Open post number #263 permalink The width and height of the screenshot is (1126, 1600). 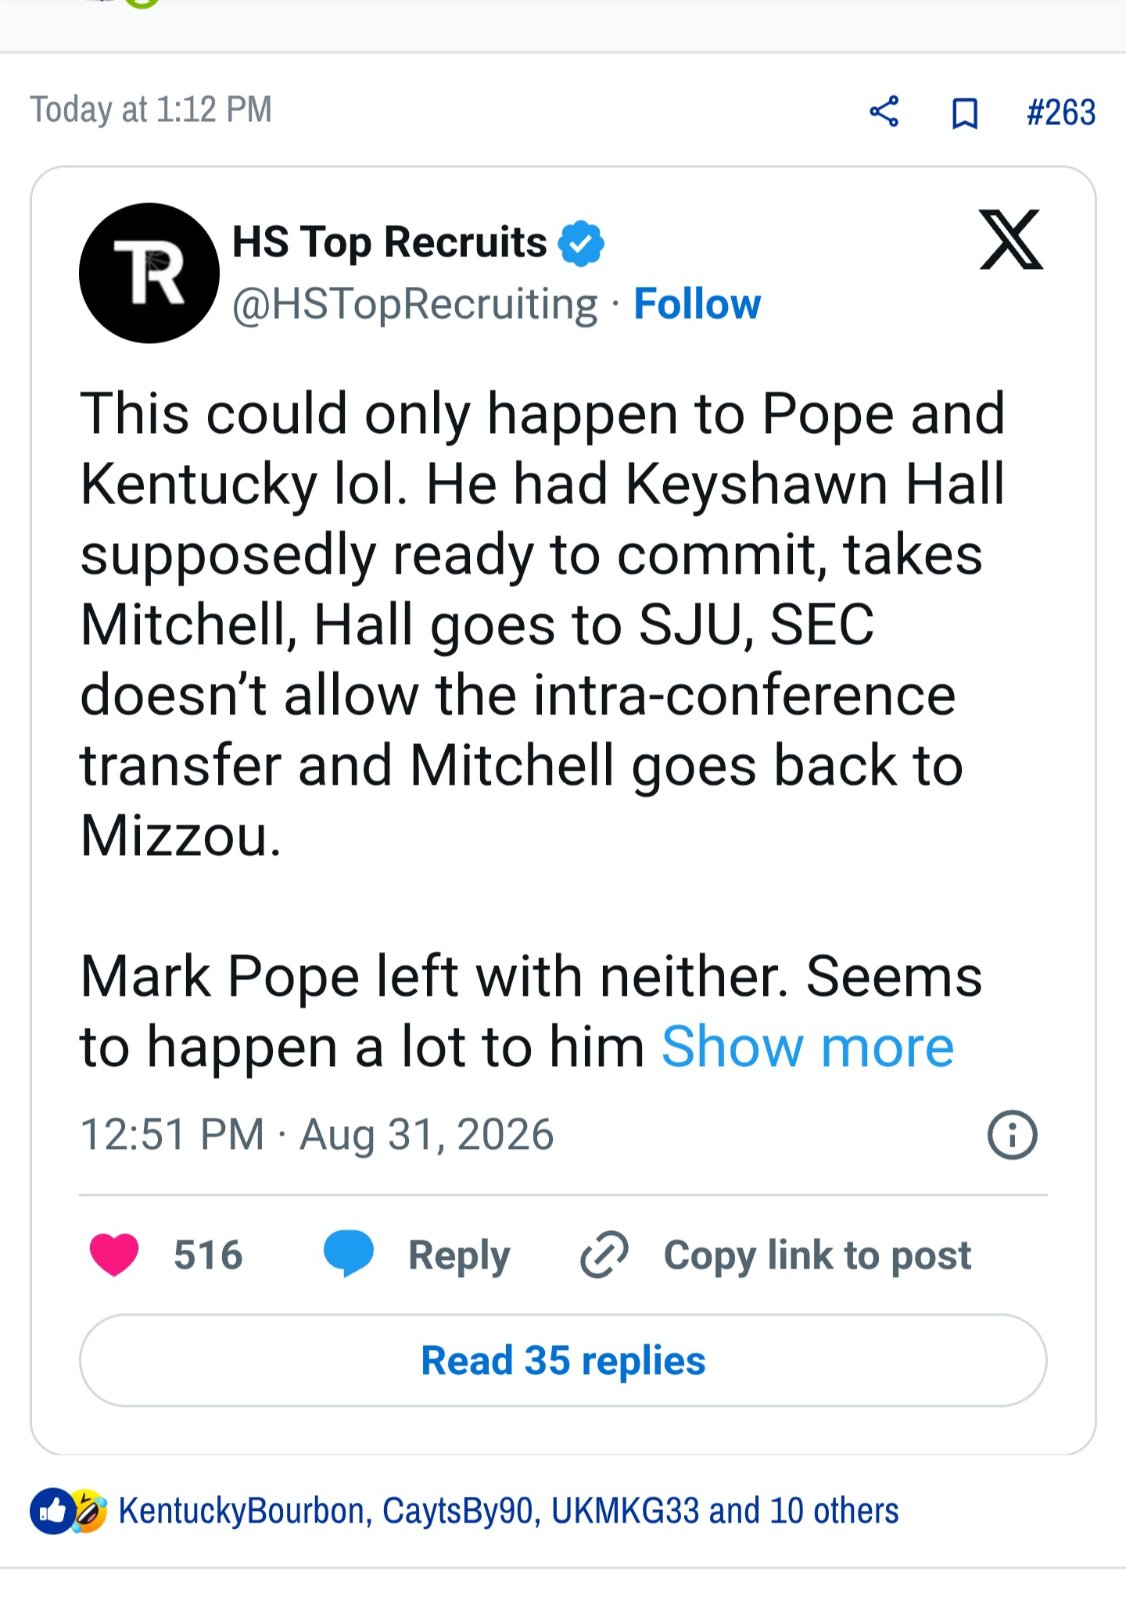coord(1061,112)
